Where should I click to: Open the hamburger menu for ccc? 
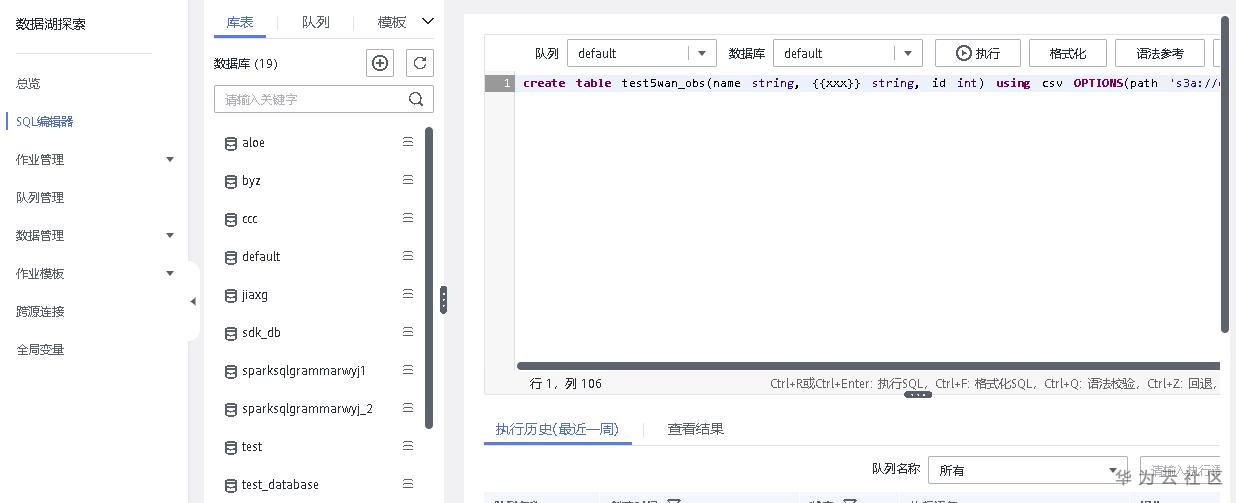click(x=408, y=218)
